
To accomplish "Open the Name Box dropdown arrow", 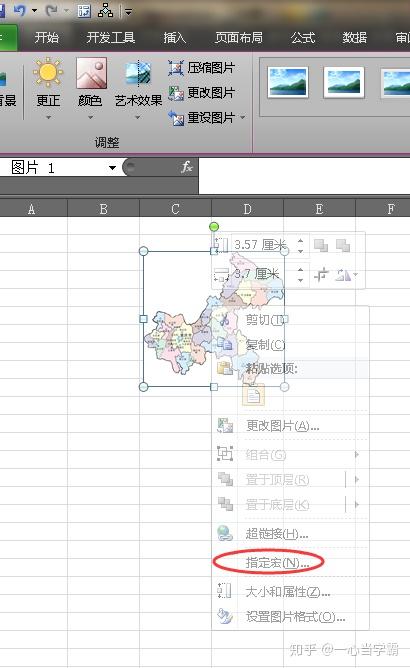I will pyautogui.click(x=113, y=167).
